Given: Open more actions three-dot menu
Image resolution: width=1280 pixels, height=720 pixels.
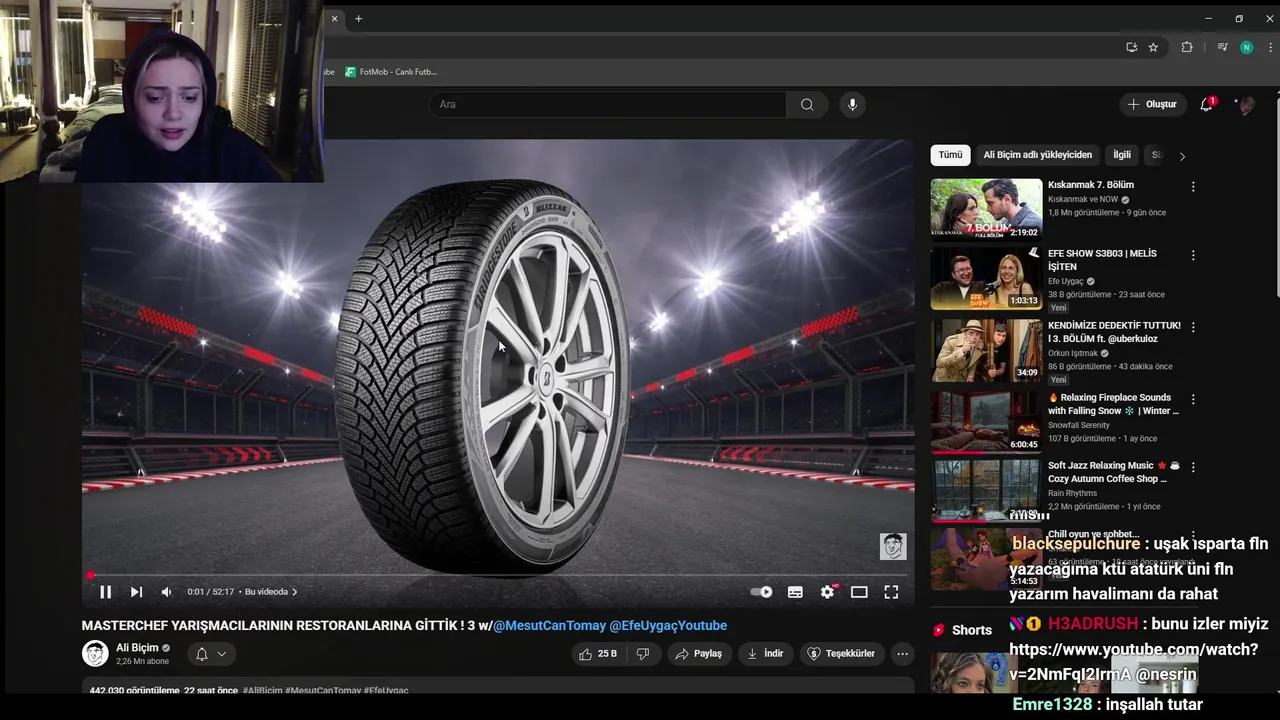Looking at the screenshot, I should click(x=902, y=654).
